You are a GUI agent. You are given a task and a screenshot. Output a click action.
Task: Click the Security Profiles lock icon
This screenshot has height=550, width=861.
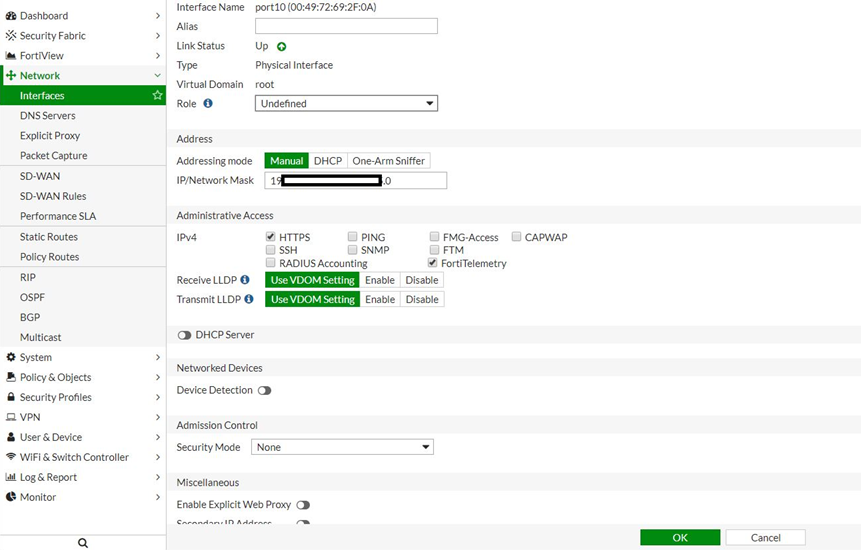pyautogui.click(x=11, y=397)
